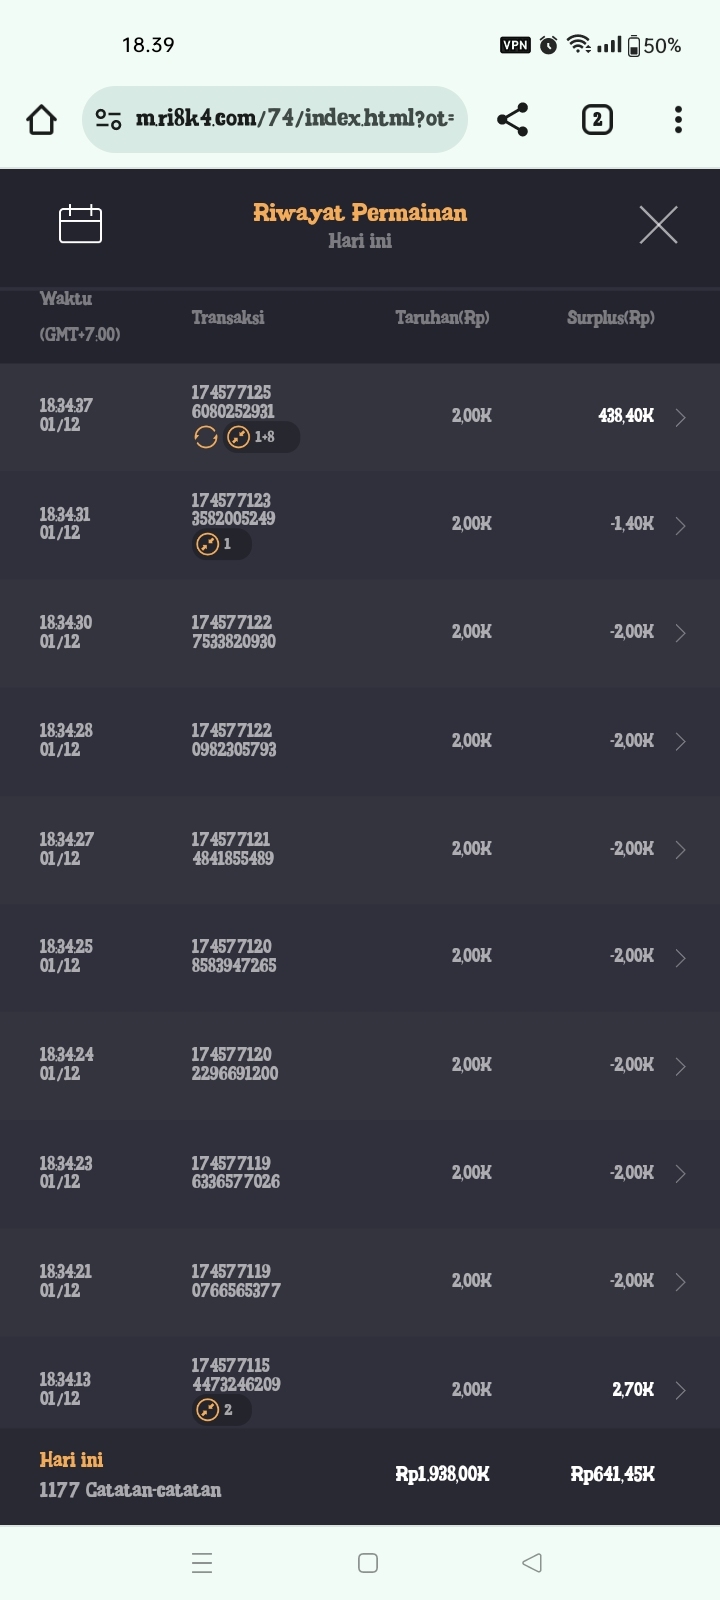Close the Riwayat Permainan panel

tap(658, 225)
